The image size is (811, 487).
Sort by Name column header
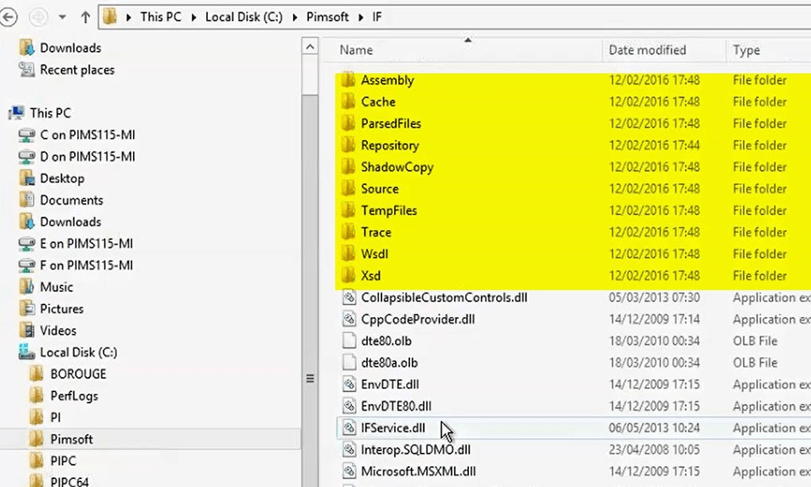(356, 50)
